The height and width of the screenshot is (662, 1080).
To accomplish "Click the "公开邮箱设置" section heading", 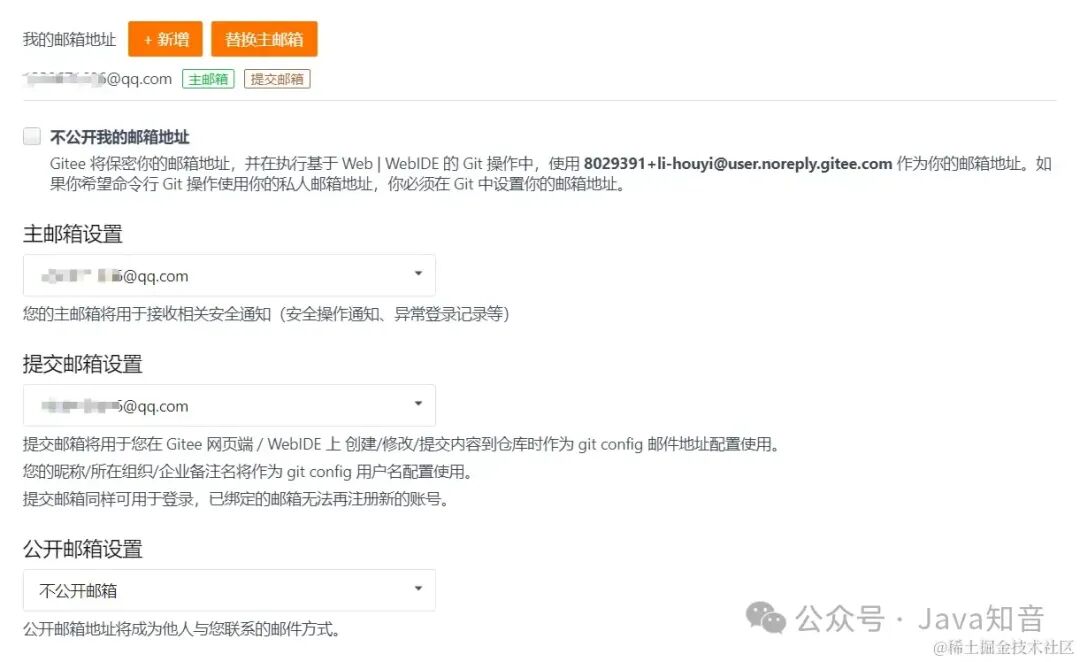I will pyautogui.click(x=83, y=549).
